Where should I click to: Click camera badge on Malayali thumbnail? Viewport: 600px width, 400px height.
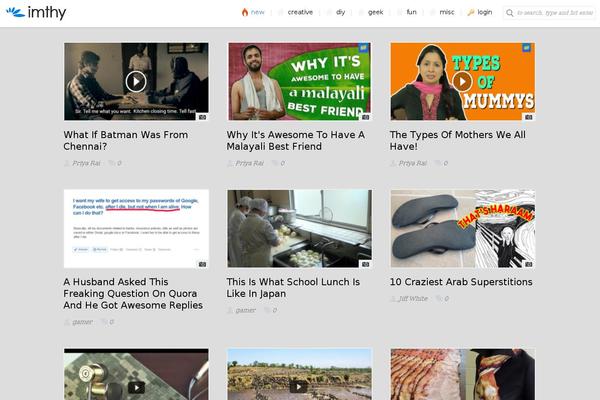click(365, 117)
